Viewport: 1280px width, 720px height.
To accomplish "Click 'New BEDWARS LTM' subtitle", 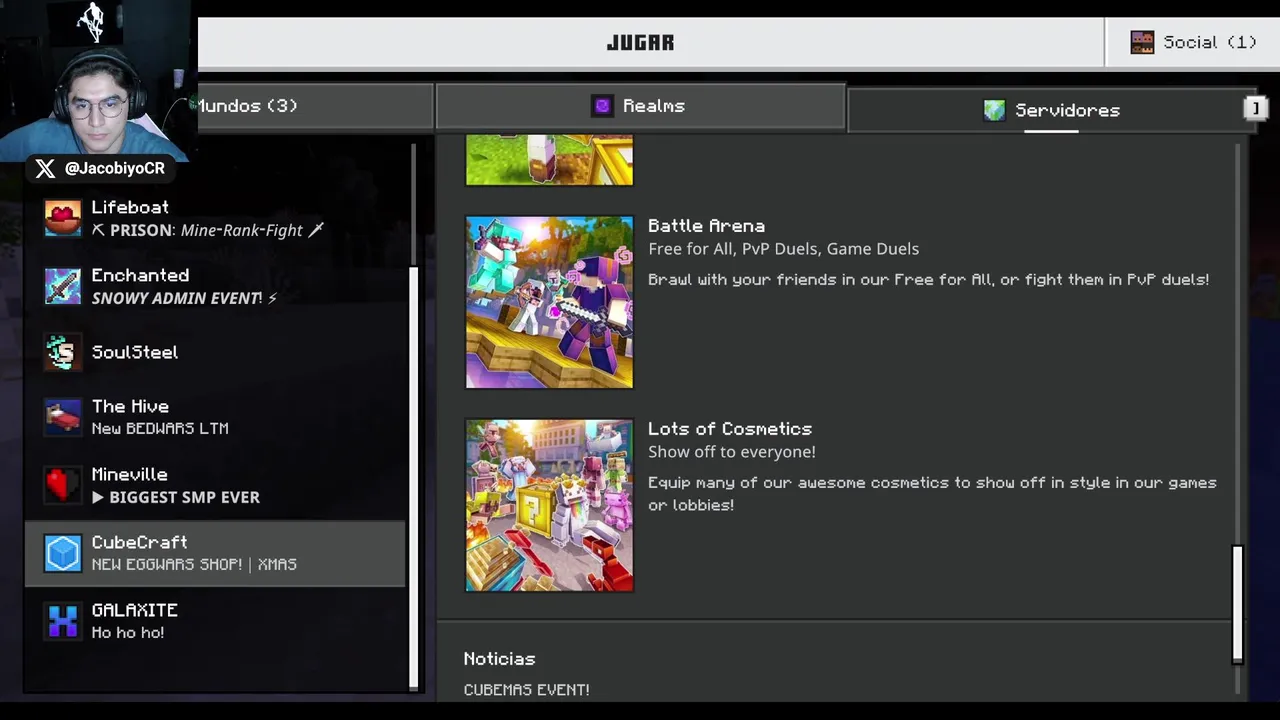I will [x=160, y=428].
